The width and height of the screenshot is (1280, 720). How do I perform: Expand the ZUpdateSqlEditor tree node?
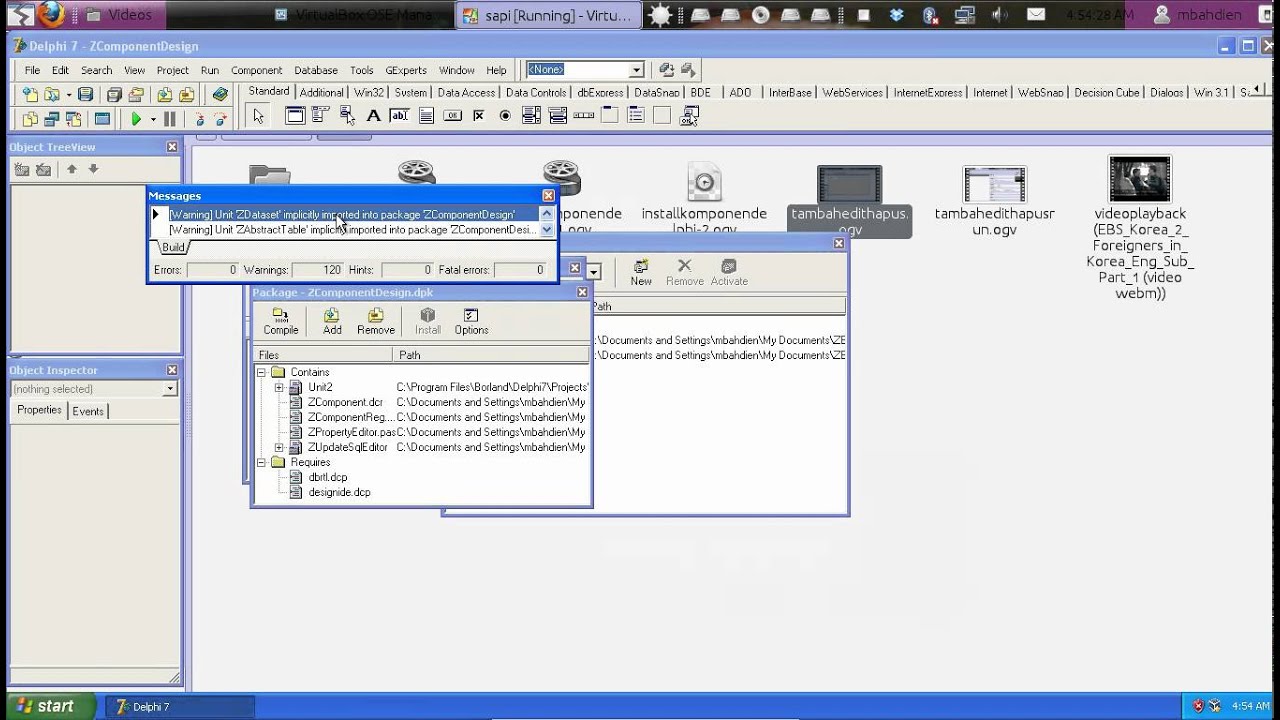click(279, 447)
